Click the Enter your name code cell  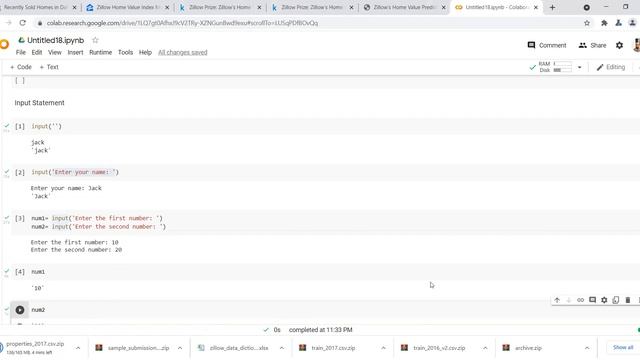[x=75, y=172]
